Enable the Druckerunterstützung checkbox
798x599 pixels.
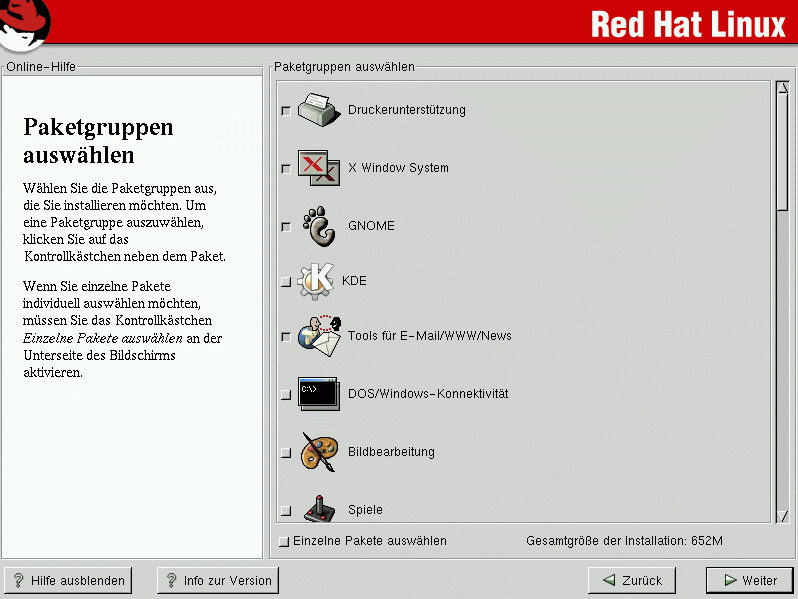286,111
